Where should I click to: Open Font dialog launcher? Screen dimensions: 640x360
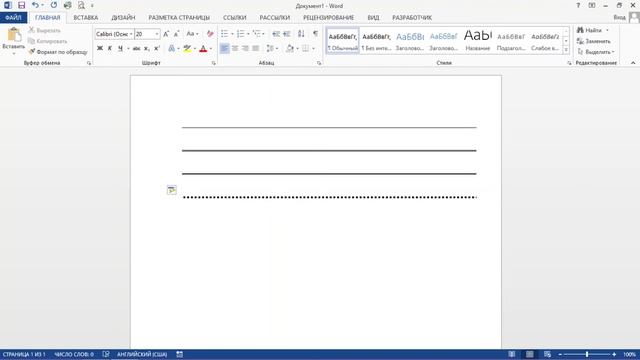click(x=213, y=63)
